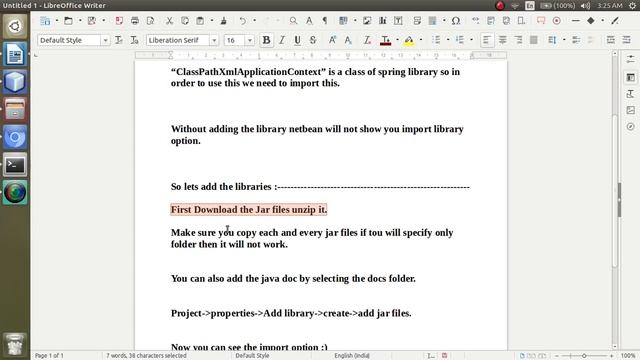Image resolution: width=640 pixels, height=360 pixels.
Task: Toggle formatting marks pilcrow
Action: [324, 21]
